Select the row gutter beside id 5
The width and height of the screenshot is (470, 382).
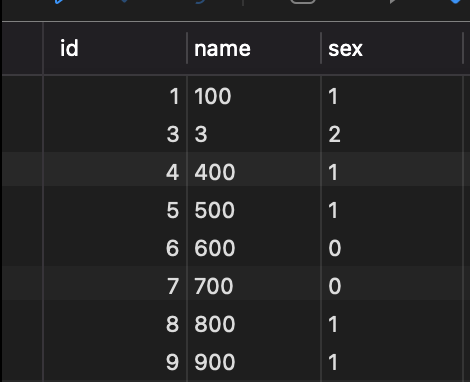click(x=22, y=210)
